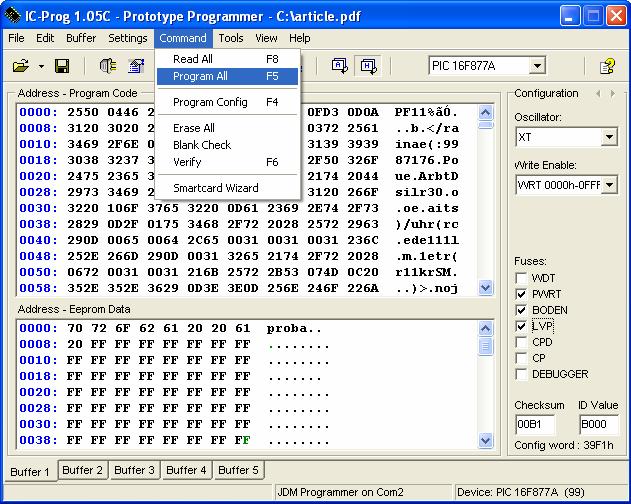
Task: Click 'Config word : 39F1h' text
Action: point(564,445)
